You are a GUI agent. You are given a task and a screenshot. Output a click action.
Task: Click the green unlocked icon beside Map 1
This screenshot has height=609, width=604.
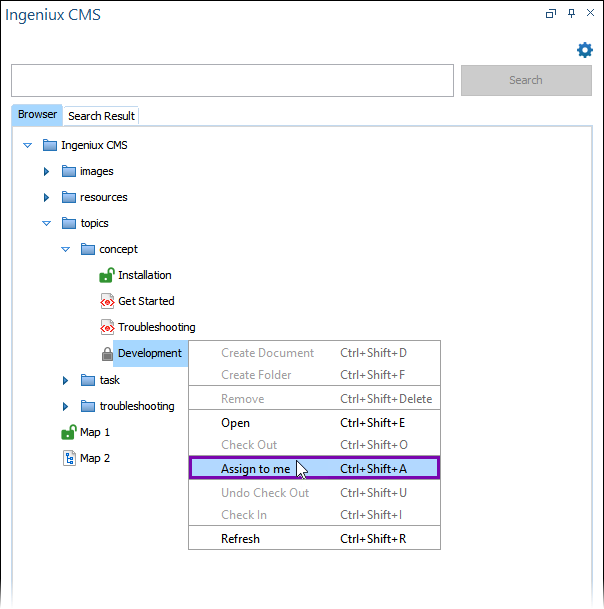click(x=69, y=432)
